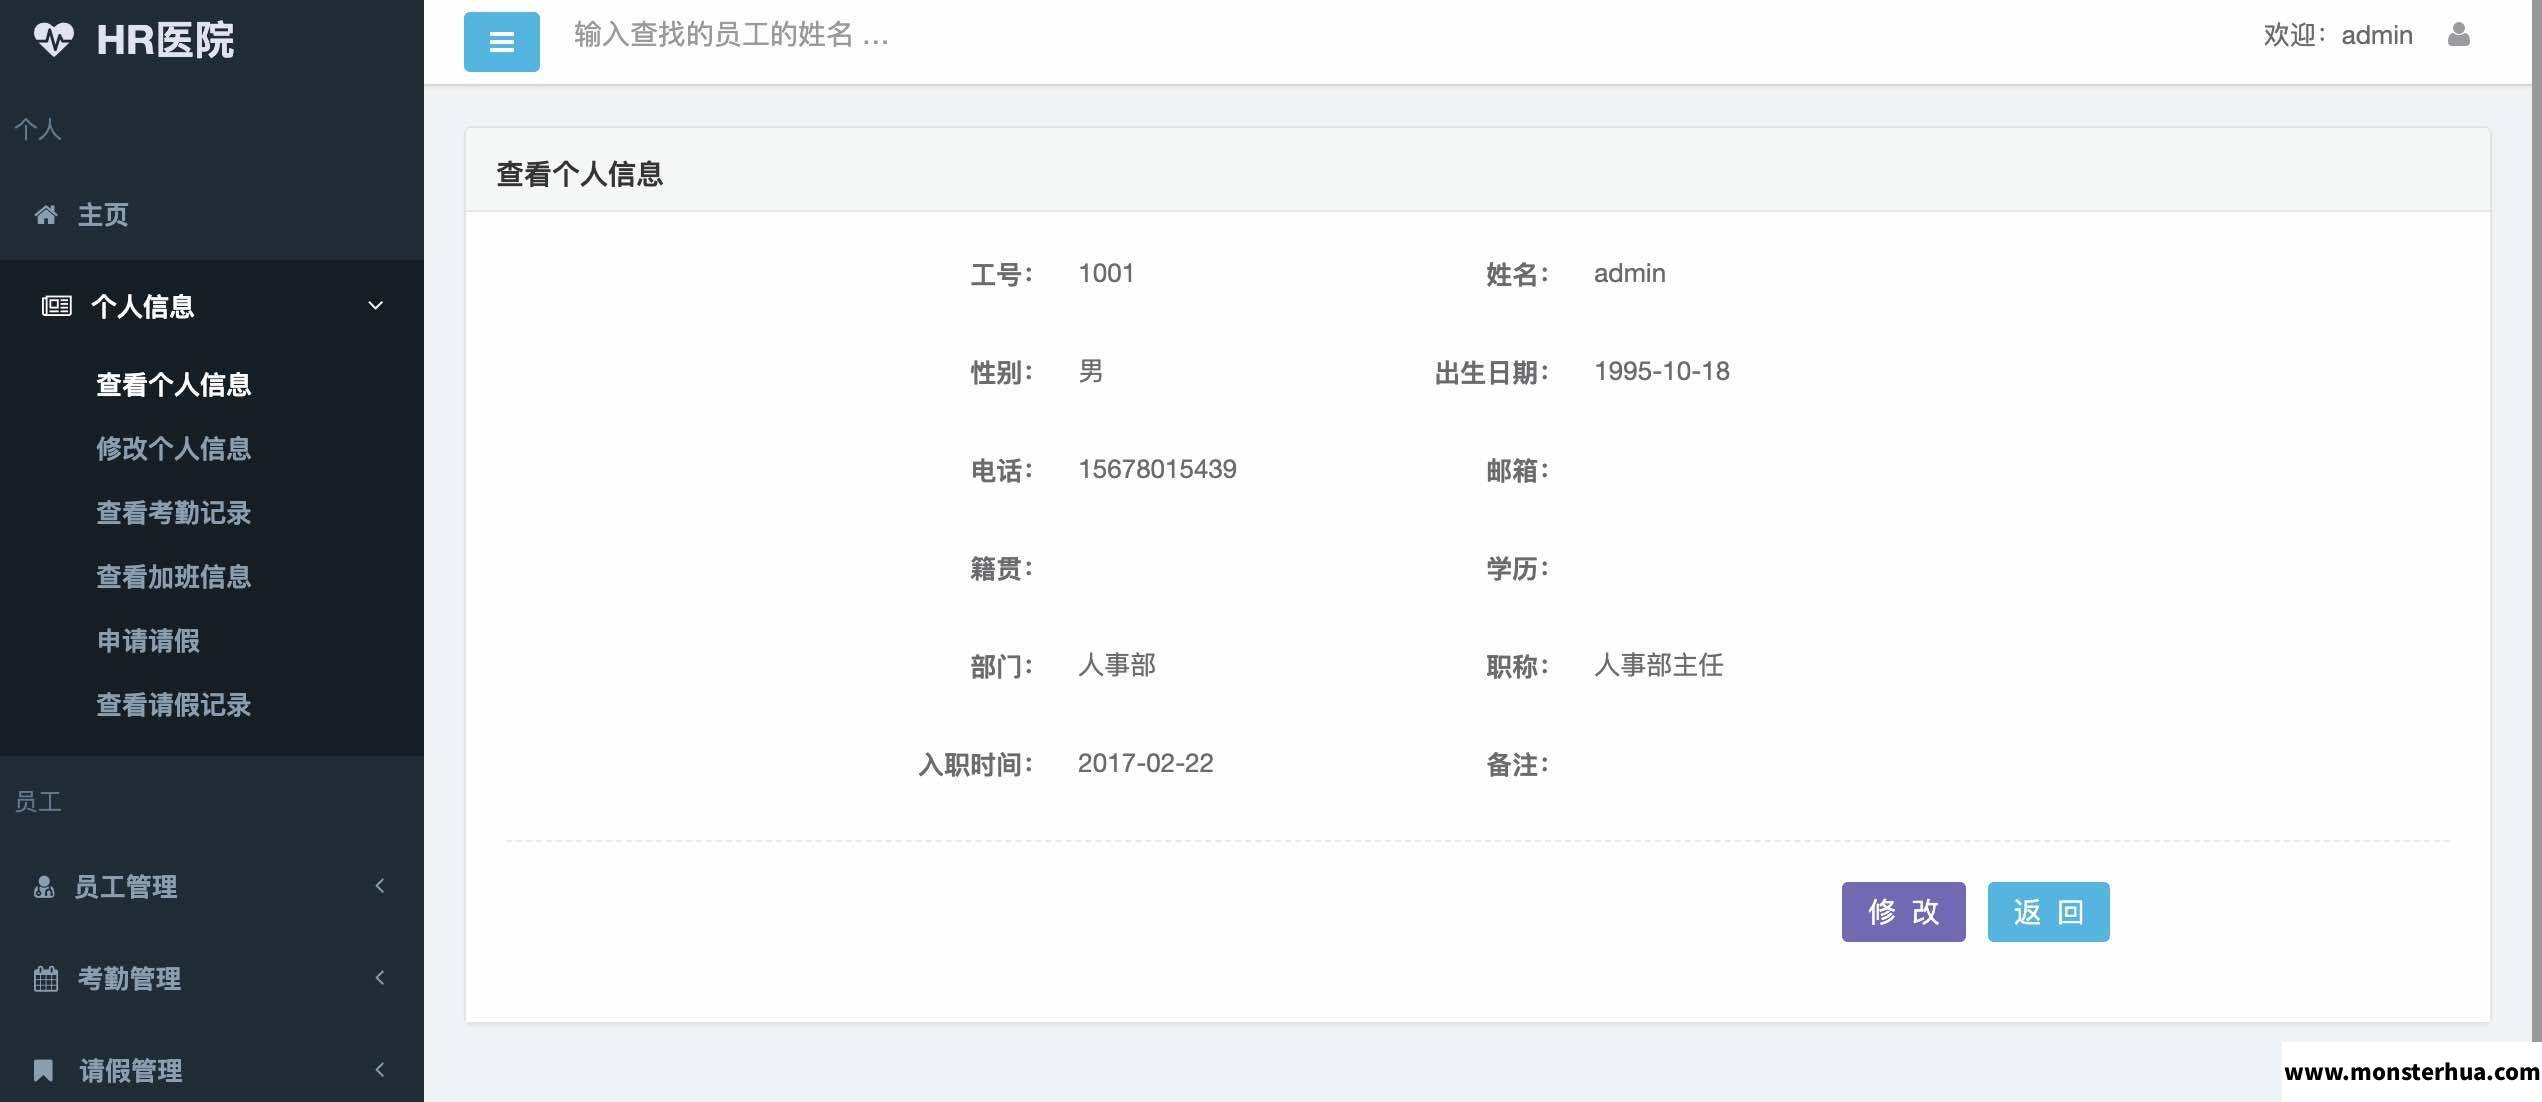Click the calendar icon beside 考勤管理
The width and height of the screenshot is (2542, 1102).
tap(46, 979)
